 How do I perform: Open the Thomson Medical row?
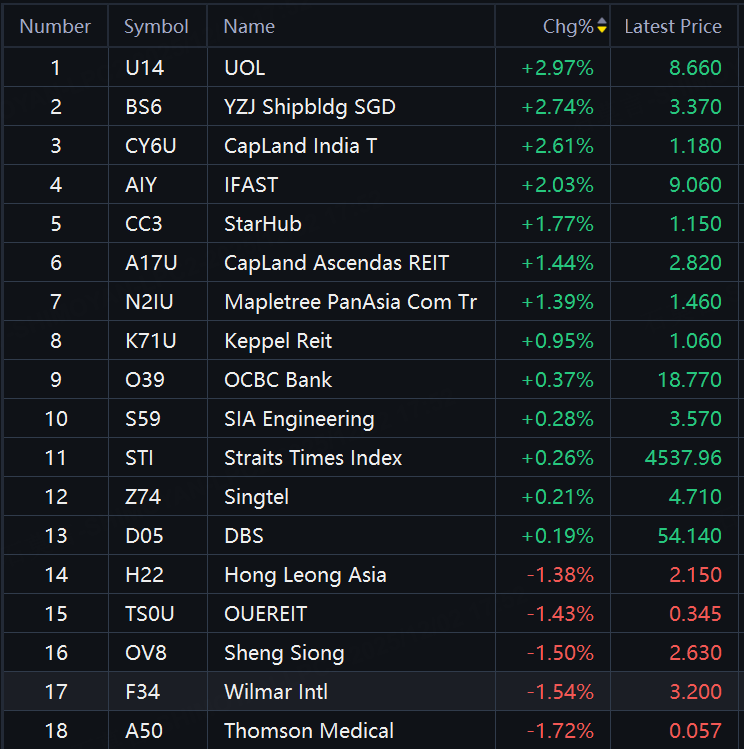(309, 731)
